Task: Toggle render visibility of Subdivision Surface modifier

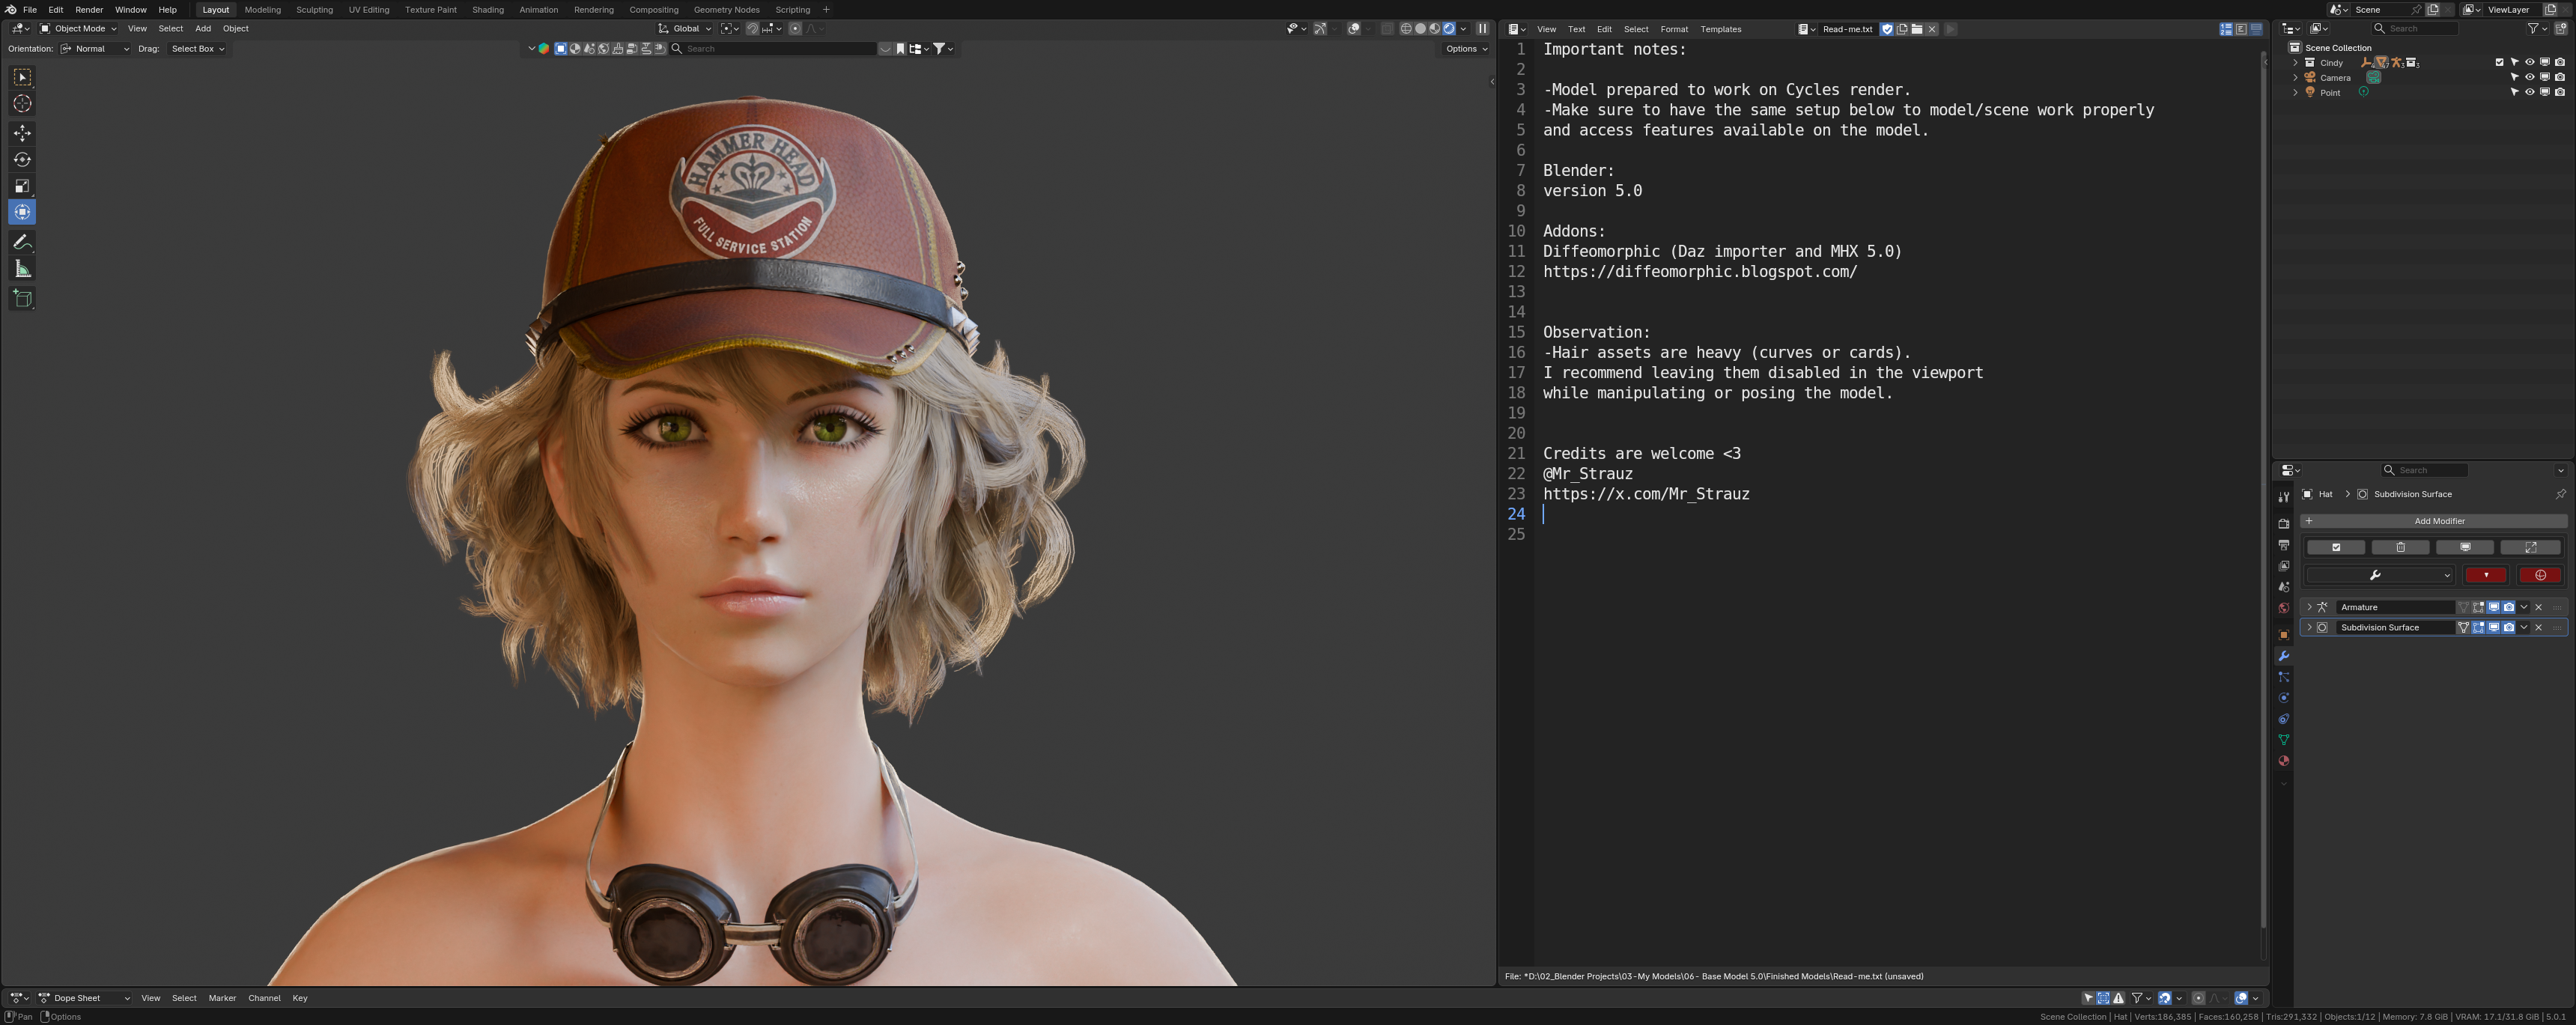Action: [2508, 628]
